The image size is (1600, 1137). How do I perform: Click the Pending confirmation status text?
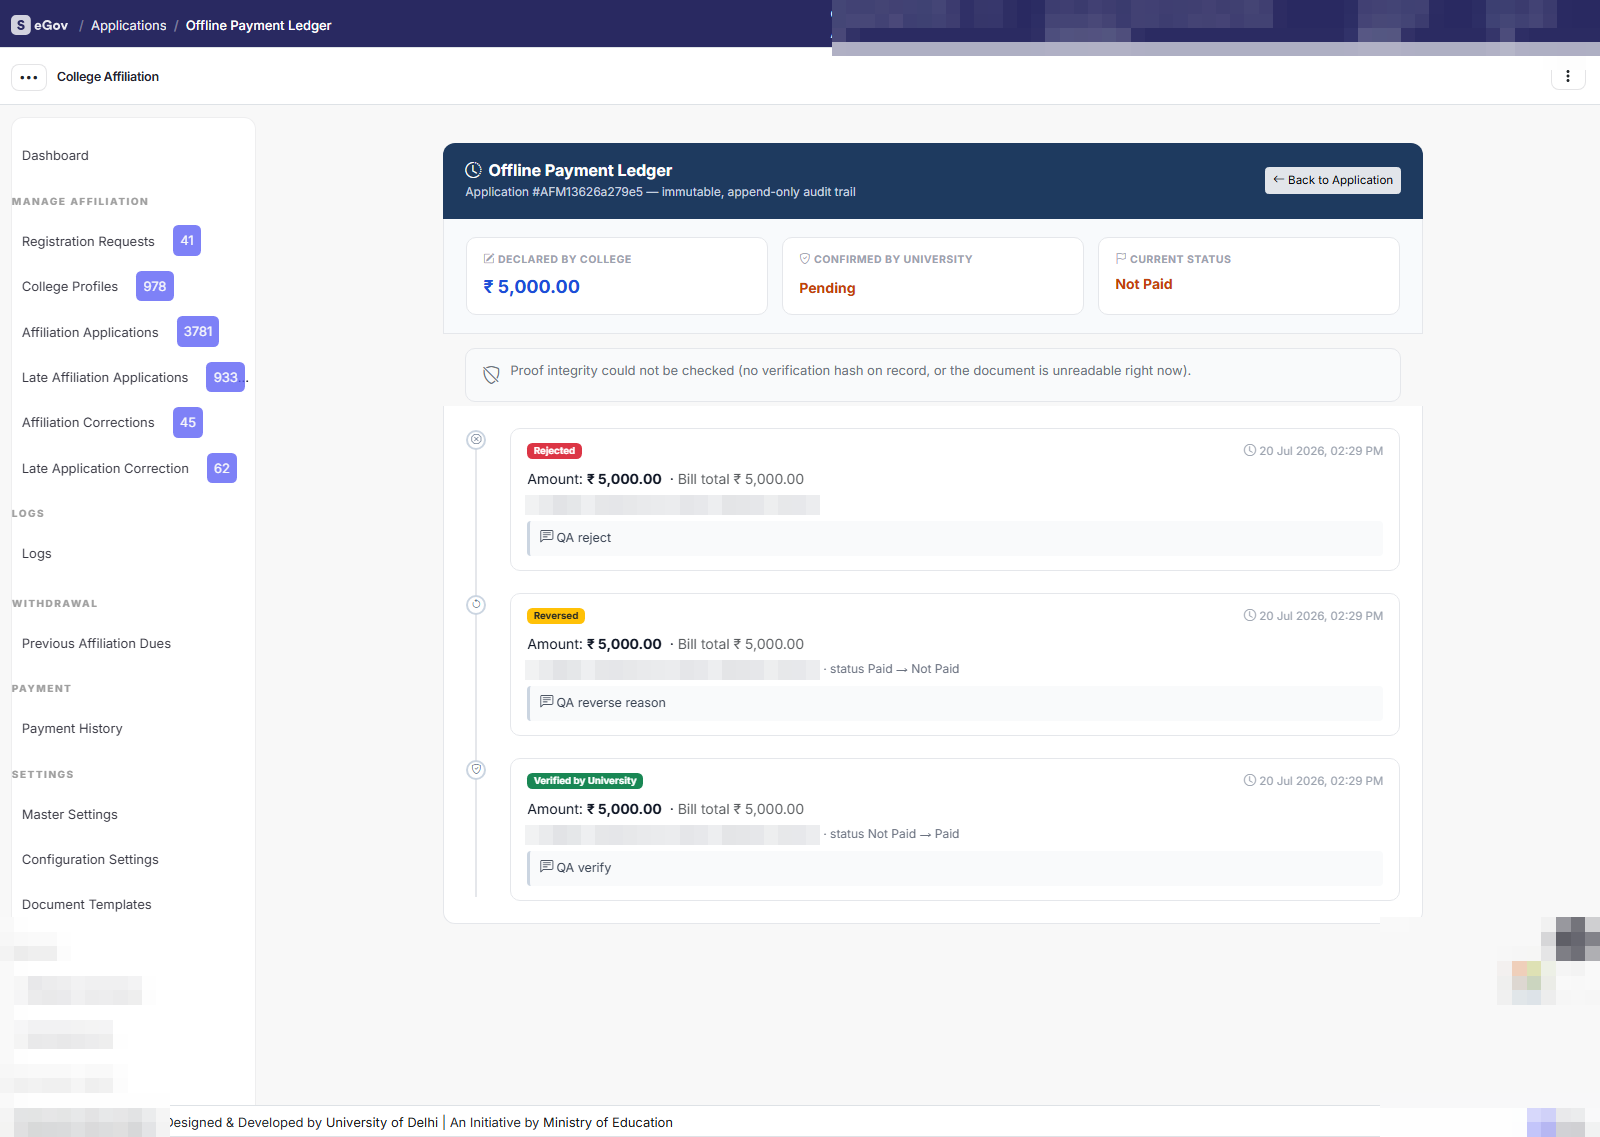(x=827, y=288)
